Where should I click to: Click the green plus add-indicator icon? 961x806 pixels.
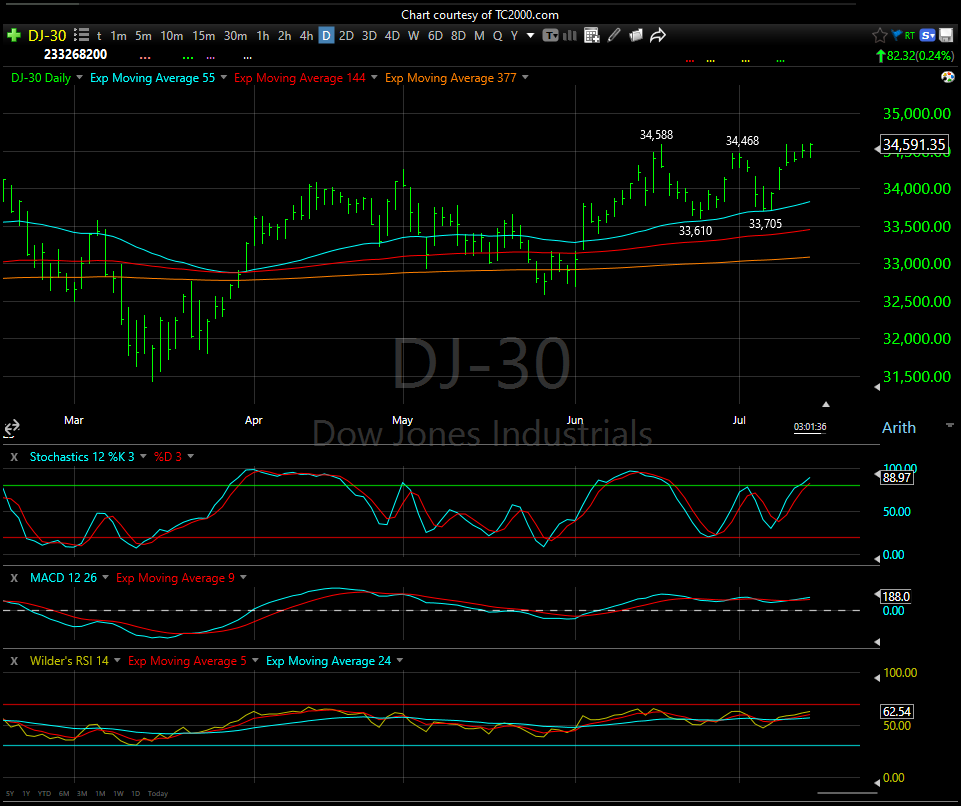pos(13,36)
